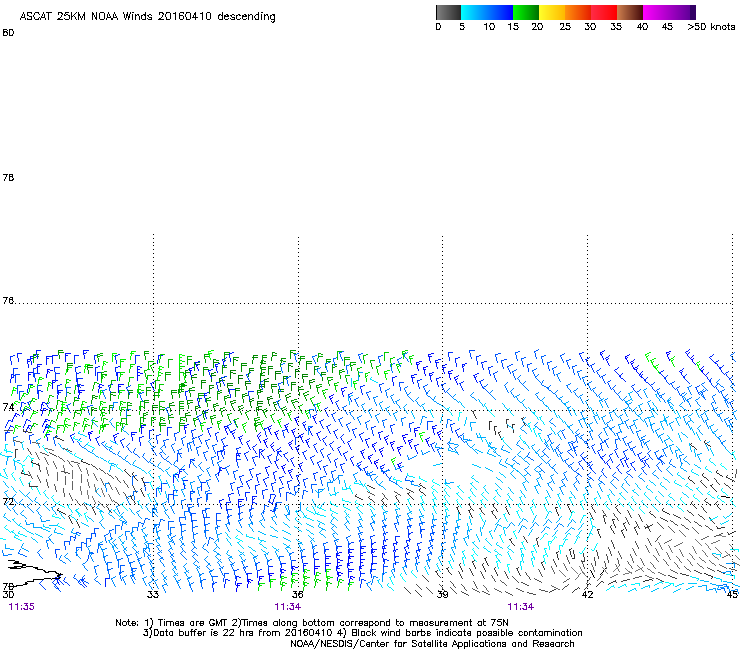Click the title 'ASCAT 25KM NOAA Winds 20160410 descending'
Screen dimensions: 740x650
147,17
